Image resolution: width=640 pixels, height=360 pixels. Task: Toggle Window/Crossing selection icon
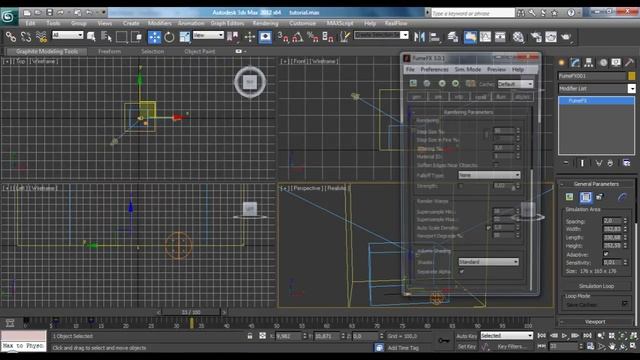point(136,37)
